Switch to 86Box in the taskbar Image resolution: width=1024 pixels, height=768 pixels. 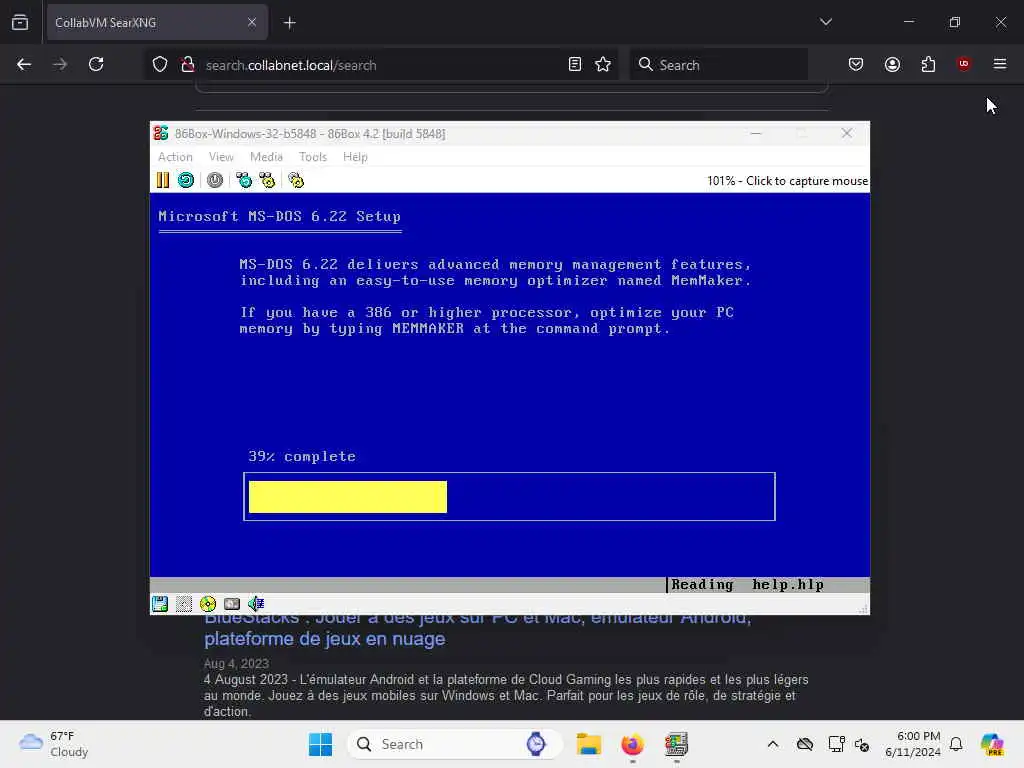[676, 744]
